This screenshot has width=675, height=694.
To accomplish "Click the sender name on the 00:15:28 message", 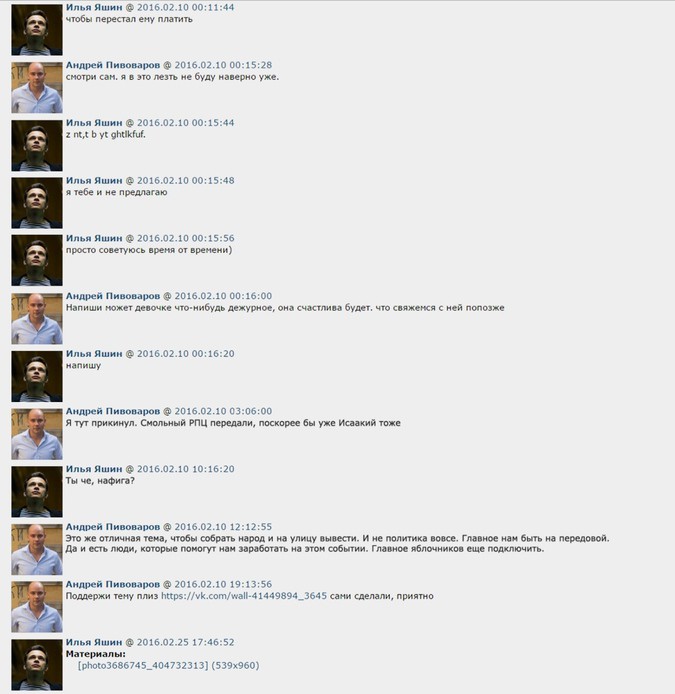I will coord(113,65).
